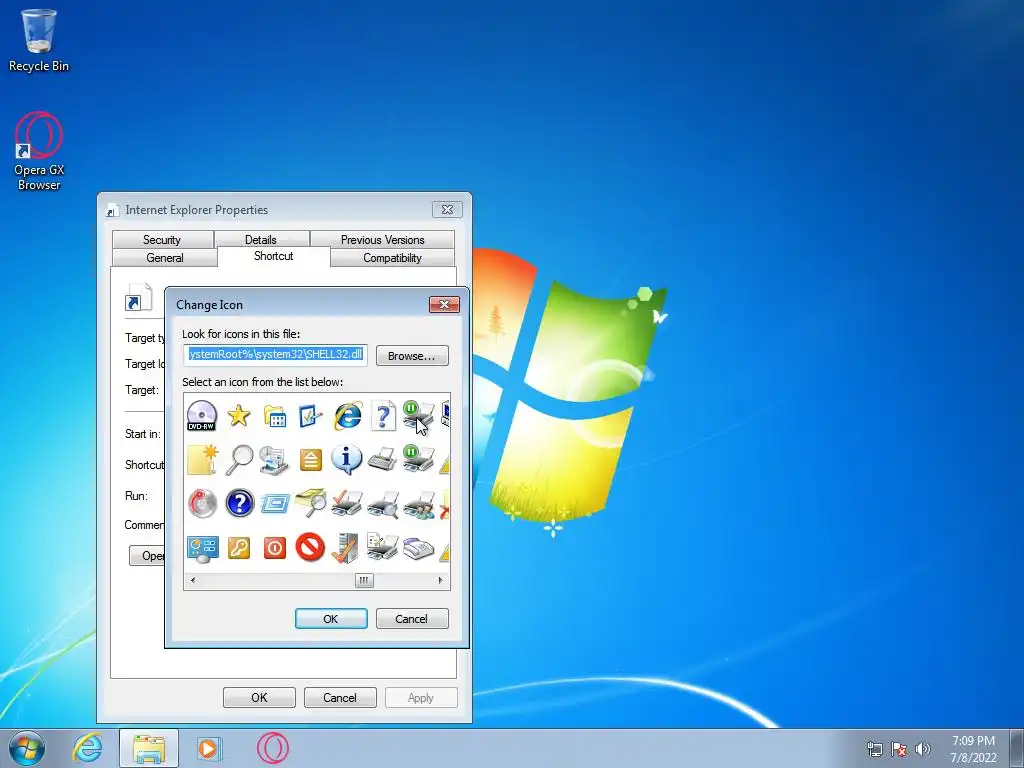Click the network tray icon
The width and height of the screenshot is (1024, 768).
pos(874,749)
